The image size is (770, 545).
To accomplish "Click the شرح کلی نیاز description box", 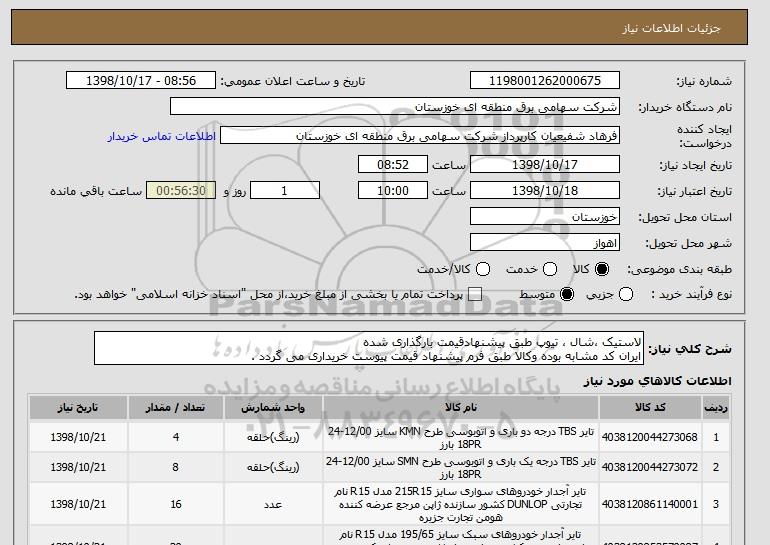I will tap(368, 349).
